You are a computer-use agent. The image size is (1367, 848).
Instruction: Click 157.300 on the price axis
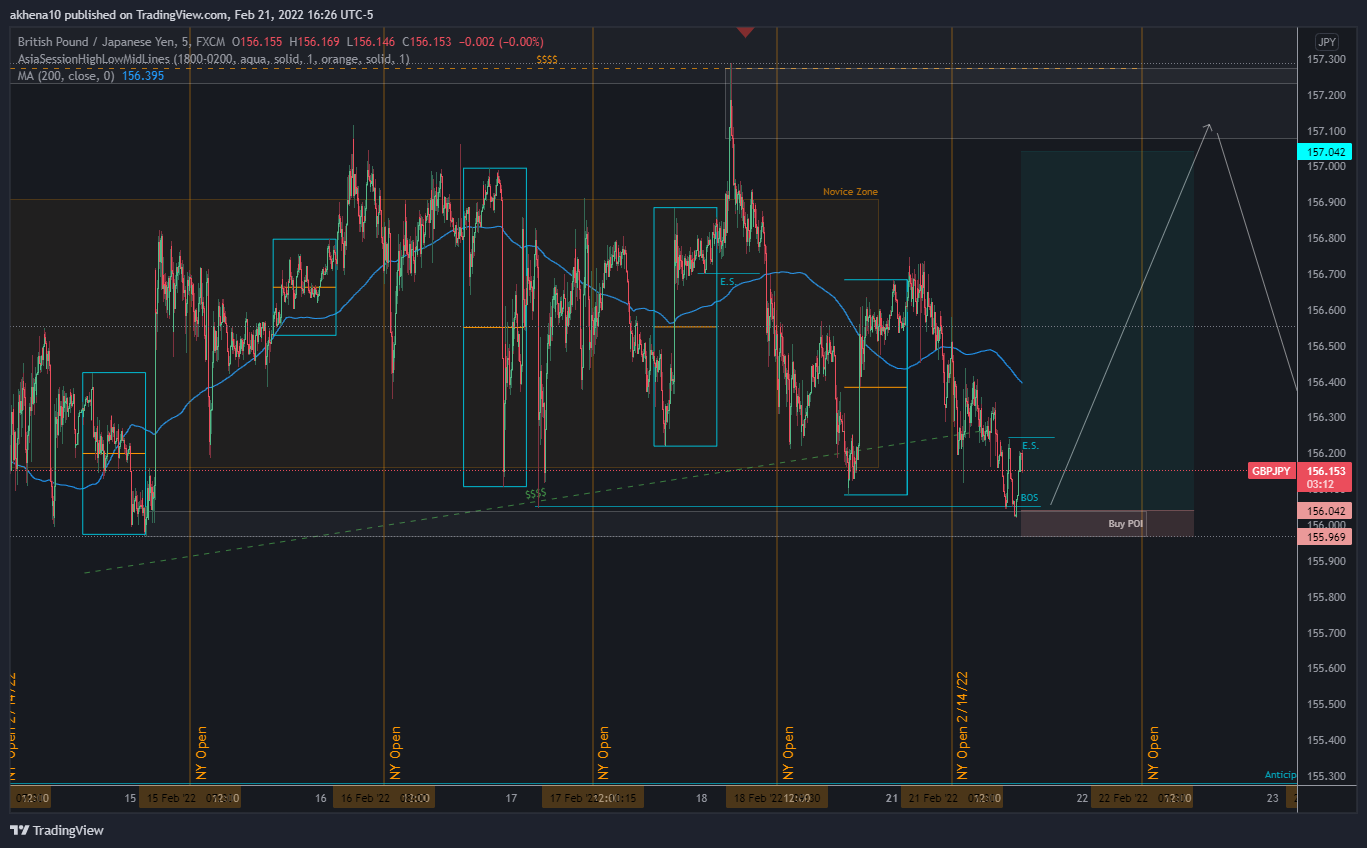1326,59
